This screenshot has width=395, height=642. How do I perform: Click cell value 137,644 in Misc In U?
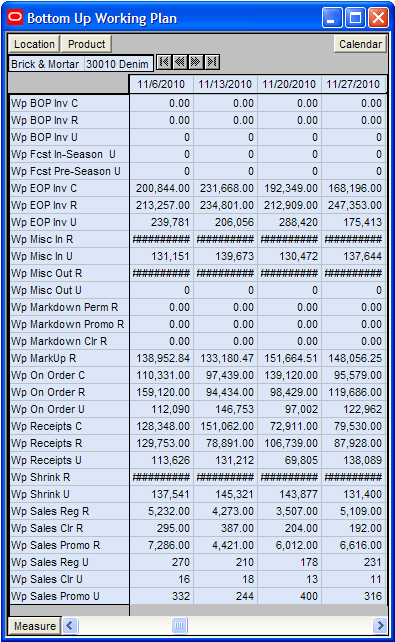point(353,256)
